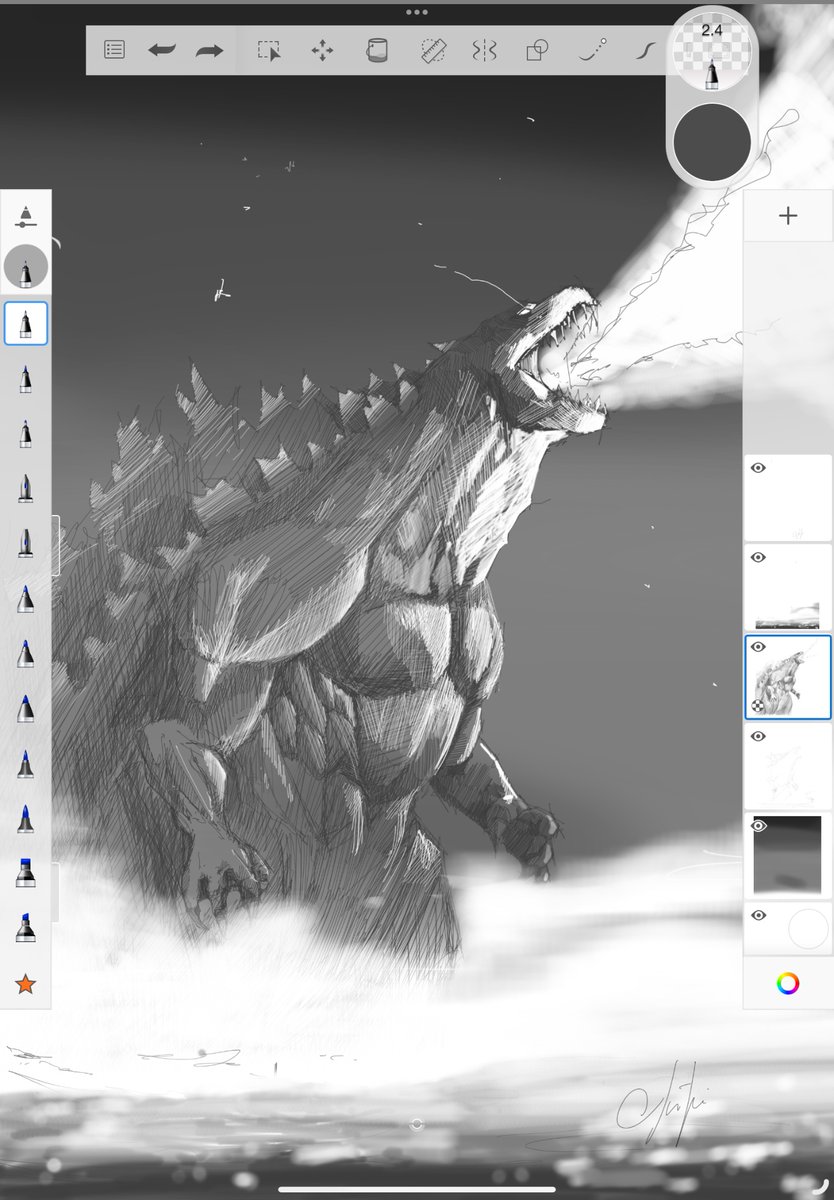The width and height of the screenshot is (834, 1200).
Task: Tap the orange star favorites icon
Action: click(26, 984)
